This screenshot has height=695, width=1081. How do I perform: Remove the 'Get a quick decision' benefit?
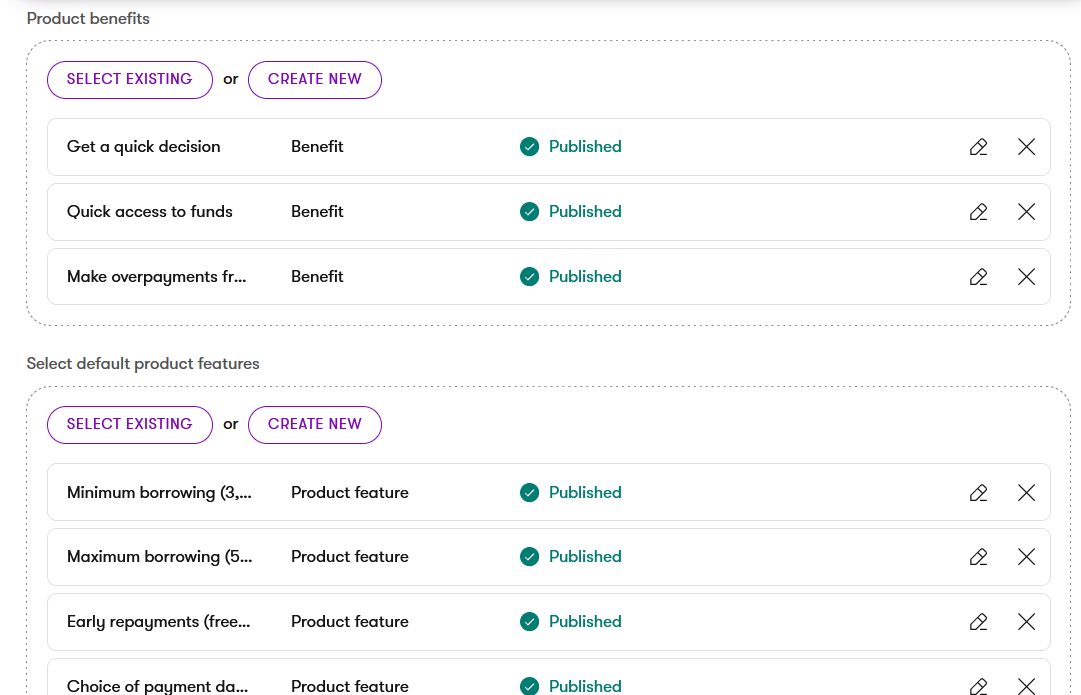coord(1027,147)
